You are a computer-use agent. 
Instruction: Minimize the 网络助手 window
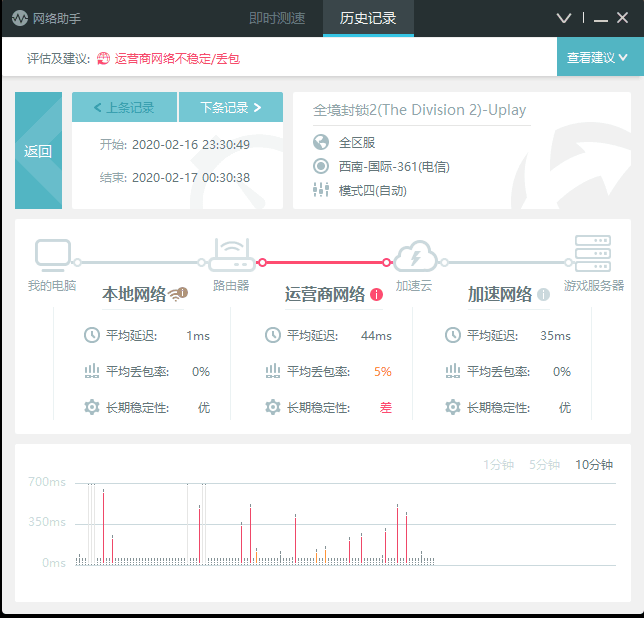(600, 20)
